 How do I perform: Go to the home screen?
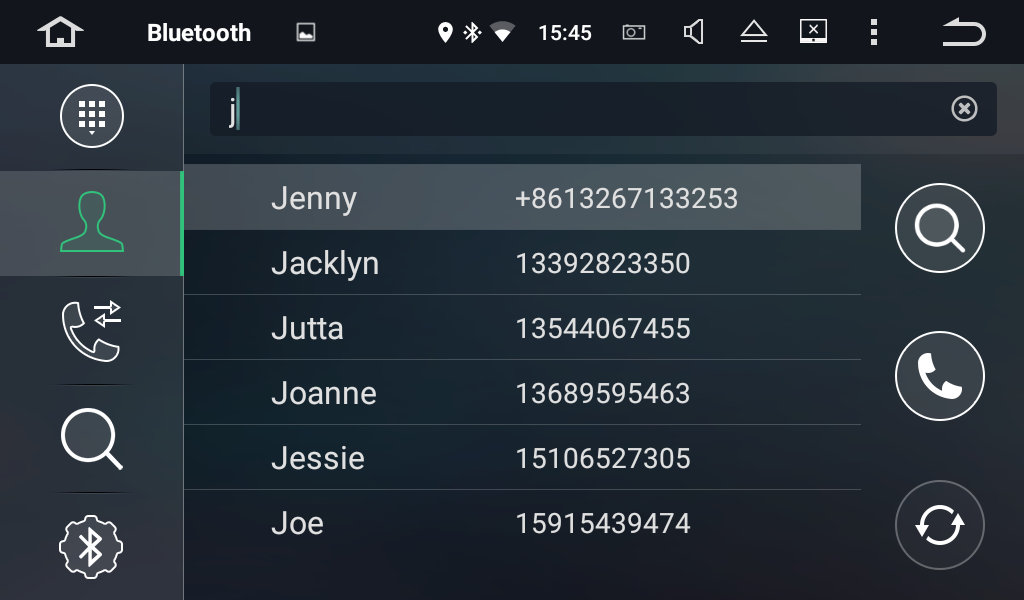click(x=60, y=32)
